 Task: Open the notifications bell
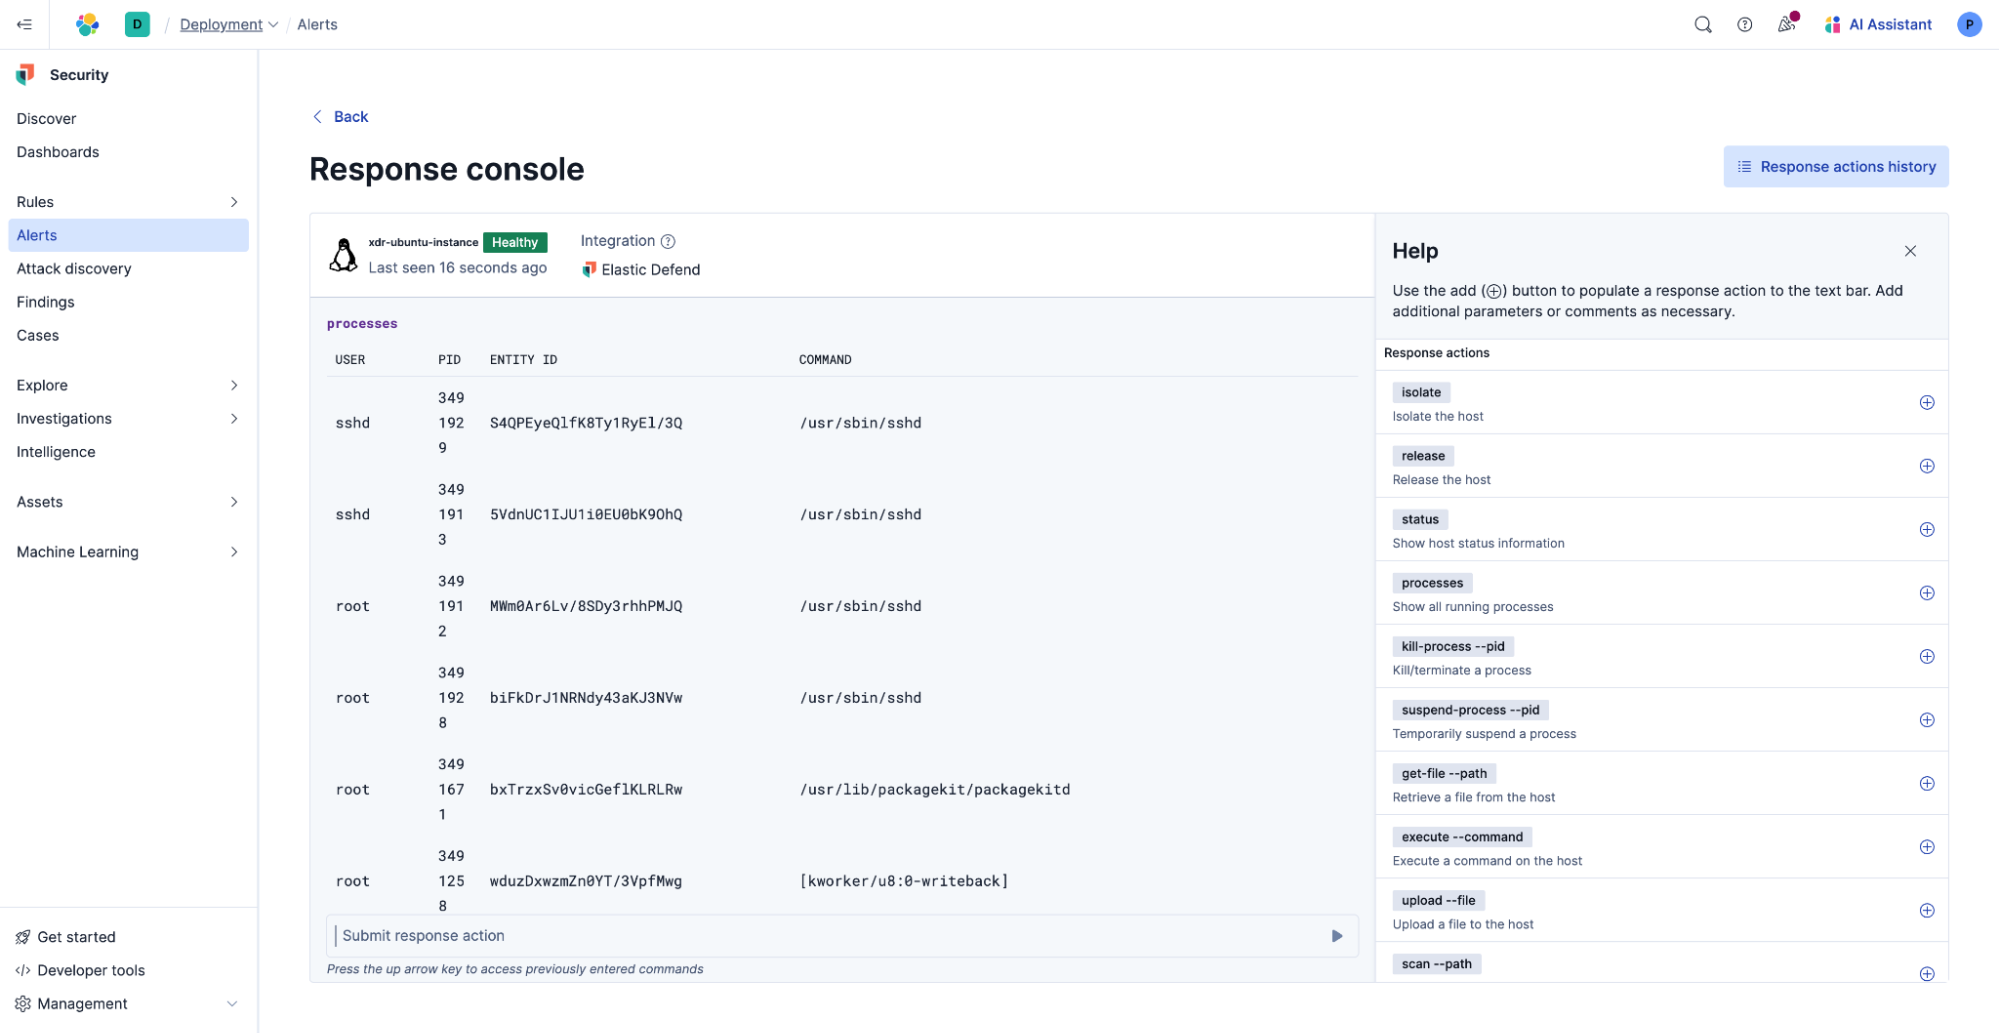point(1787,24)
